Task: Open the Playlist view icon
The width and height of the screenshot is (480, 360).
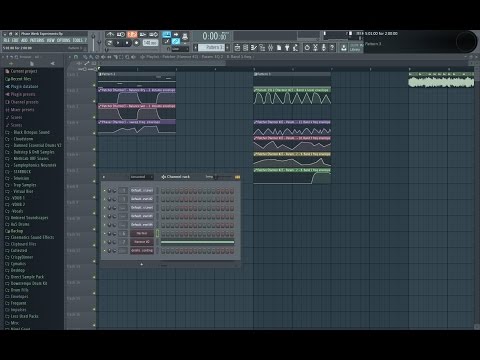Action: 237,48
